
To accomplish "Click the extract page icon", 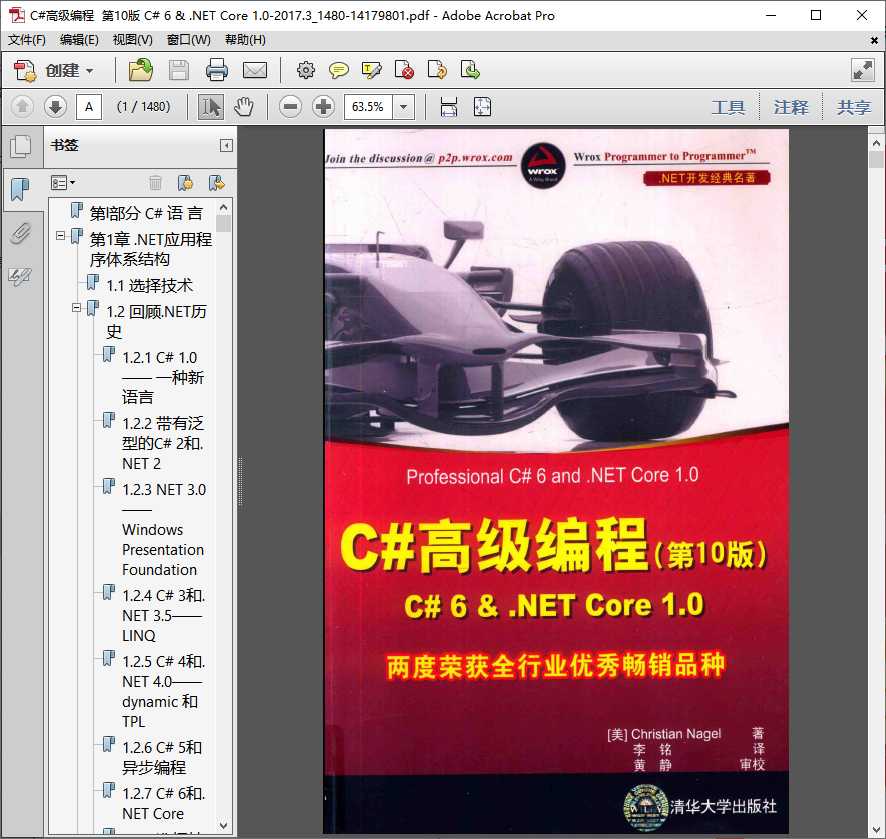I will coord(470,71).
